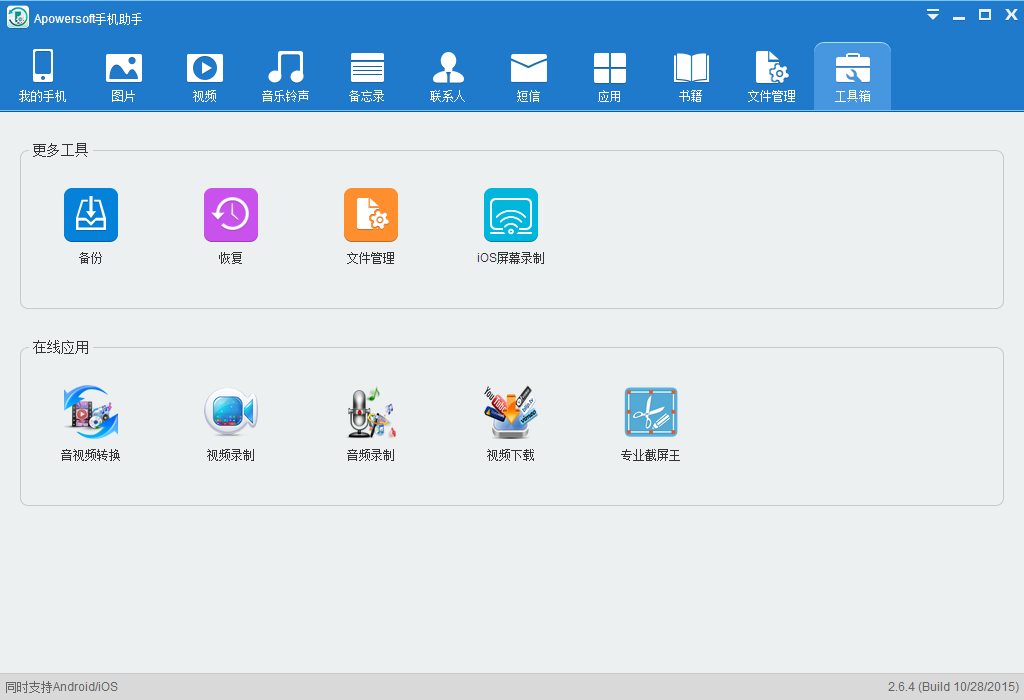Open the 专业截屏王 screenshot tool icon
This screenshot has width=1024, height=700.
(650, 412)
